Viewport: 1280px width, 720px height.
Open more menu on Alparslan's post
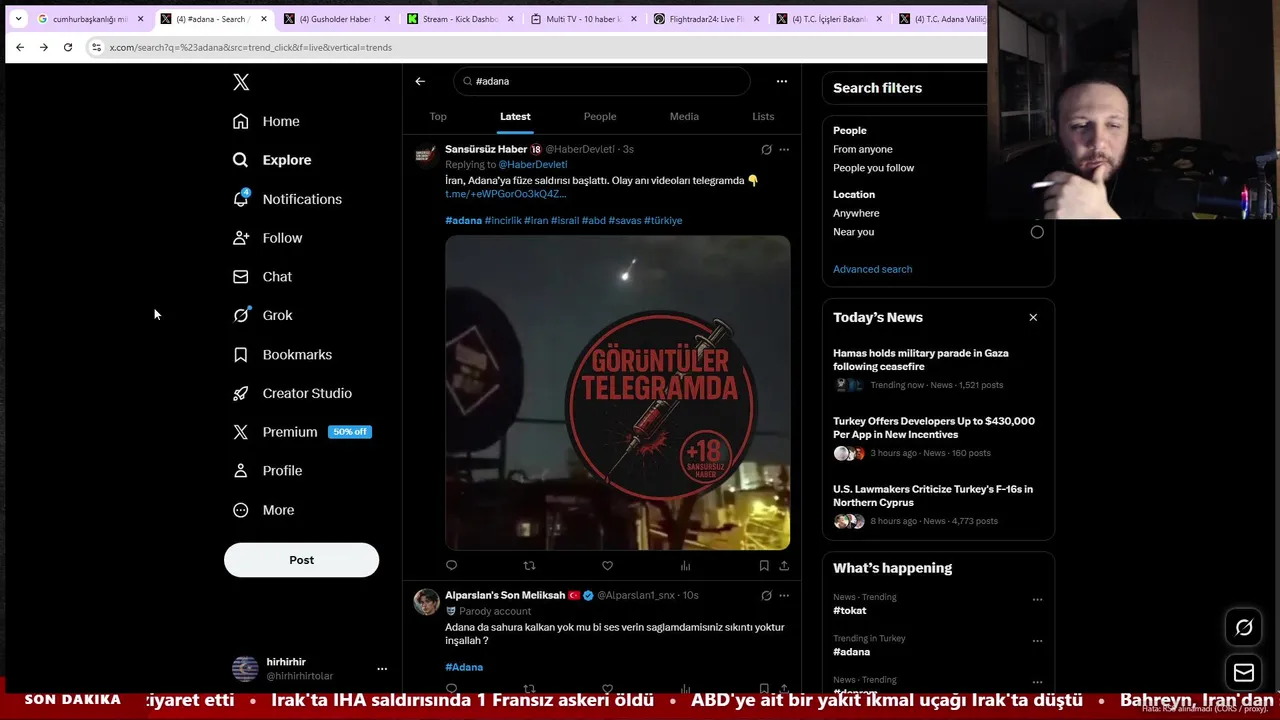(784, 595)
